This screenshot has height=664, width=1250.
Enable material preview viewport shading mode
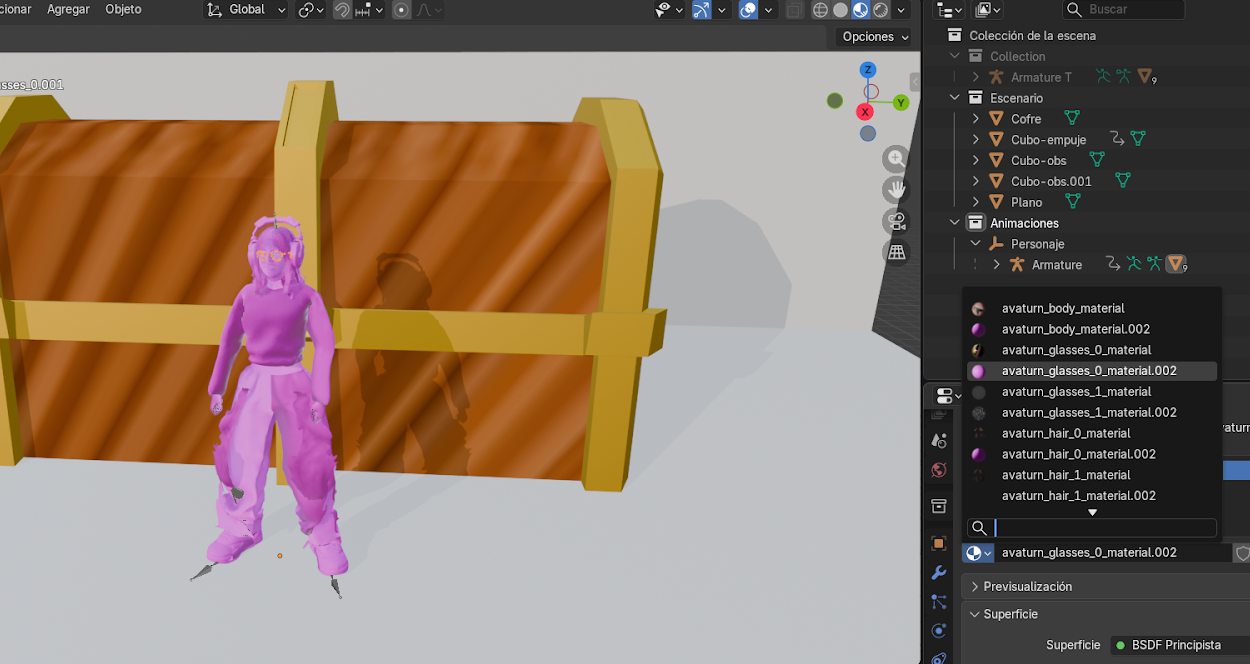click(860, 10)
